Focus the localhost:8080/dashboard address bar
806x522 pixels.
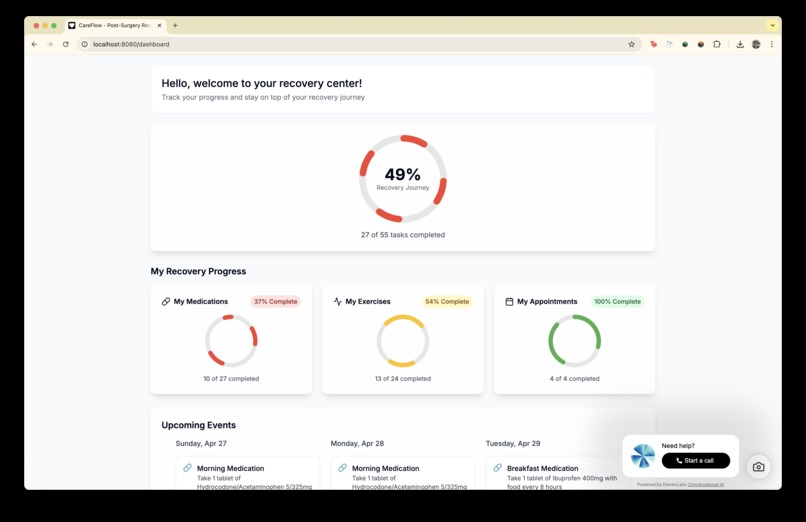[x=360, y=44]
